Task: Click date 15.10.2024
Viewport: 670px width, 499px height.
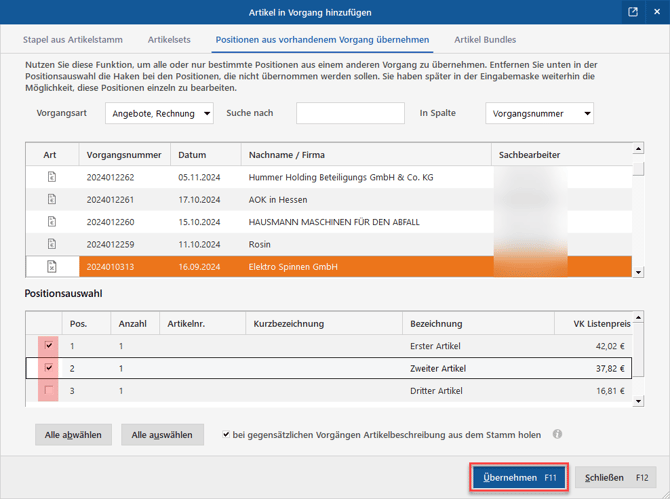Action: point(199,222)
